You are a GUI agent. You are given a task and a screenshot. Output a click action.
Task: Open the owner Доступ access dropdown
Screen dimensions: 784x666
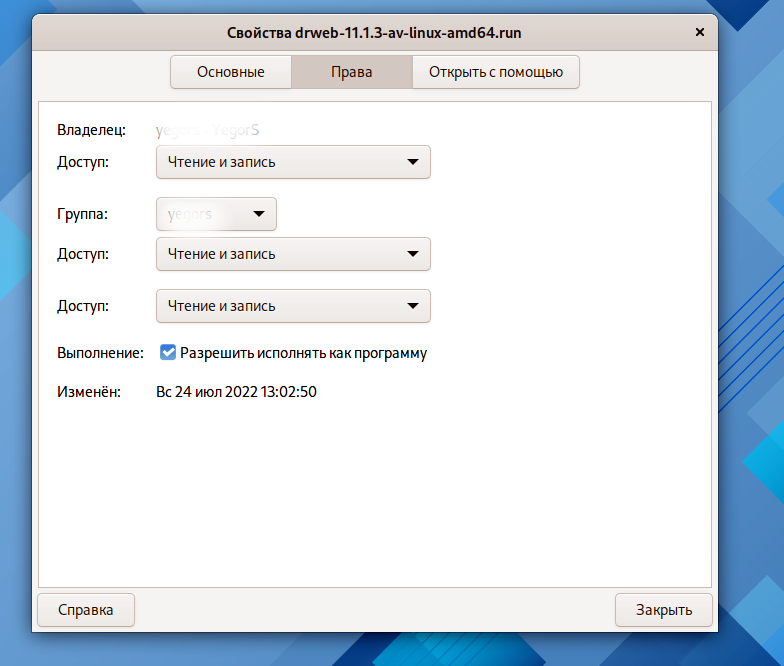click(x=293, y=162)
